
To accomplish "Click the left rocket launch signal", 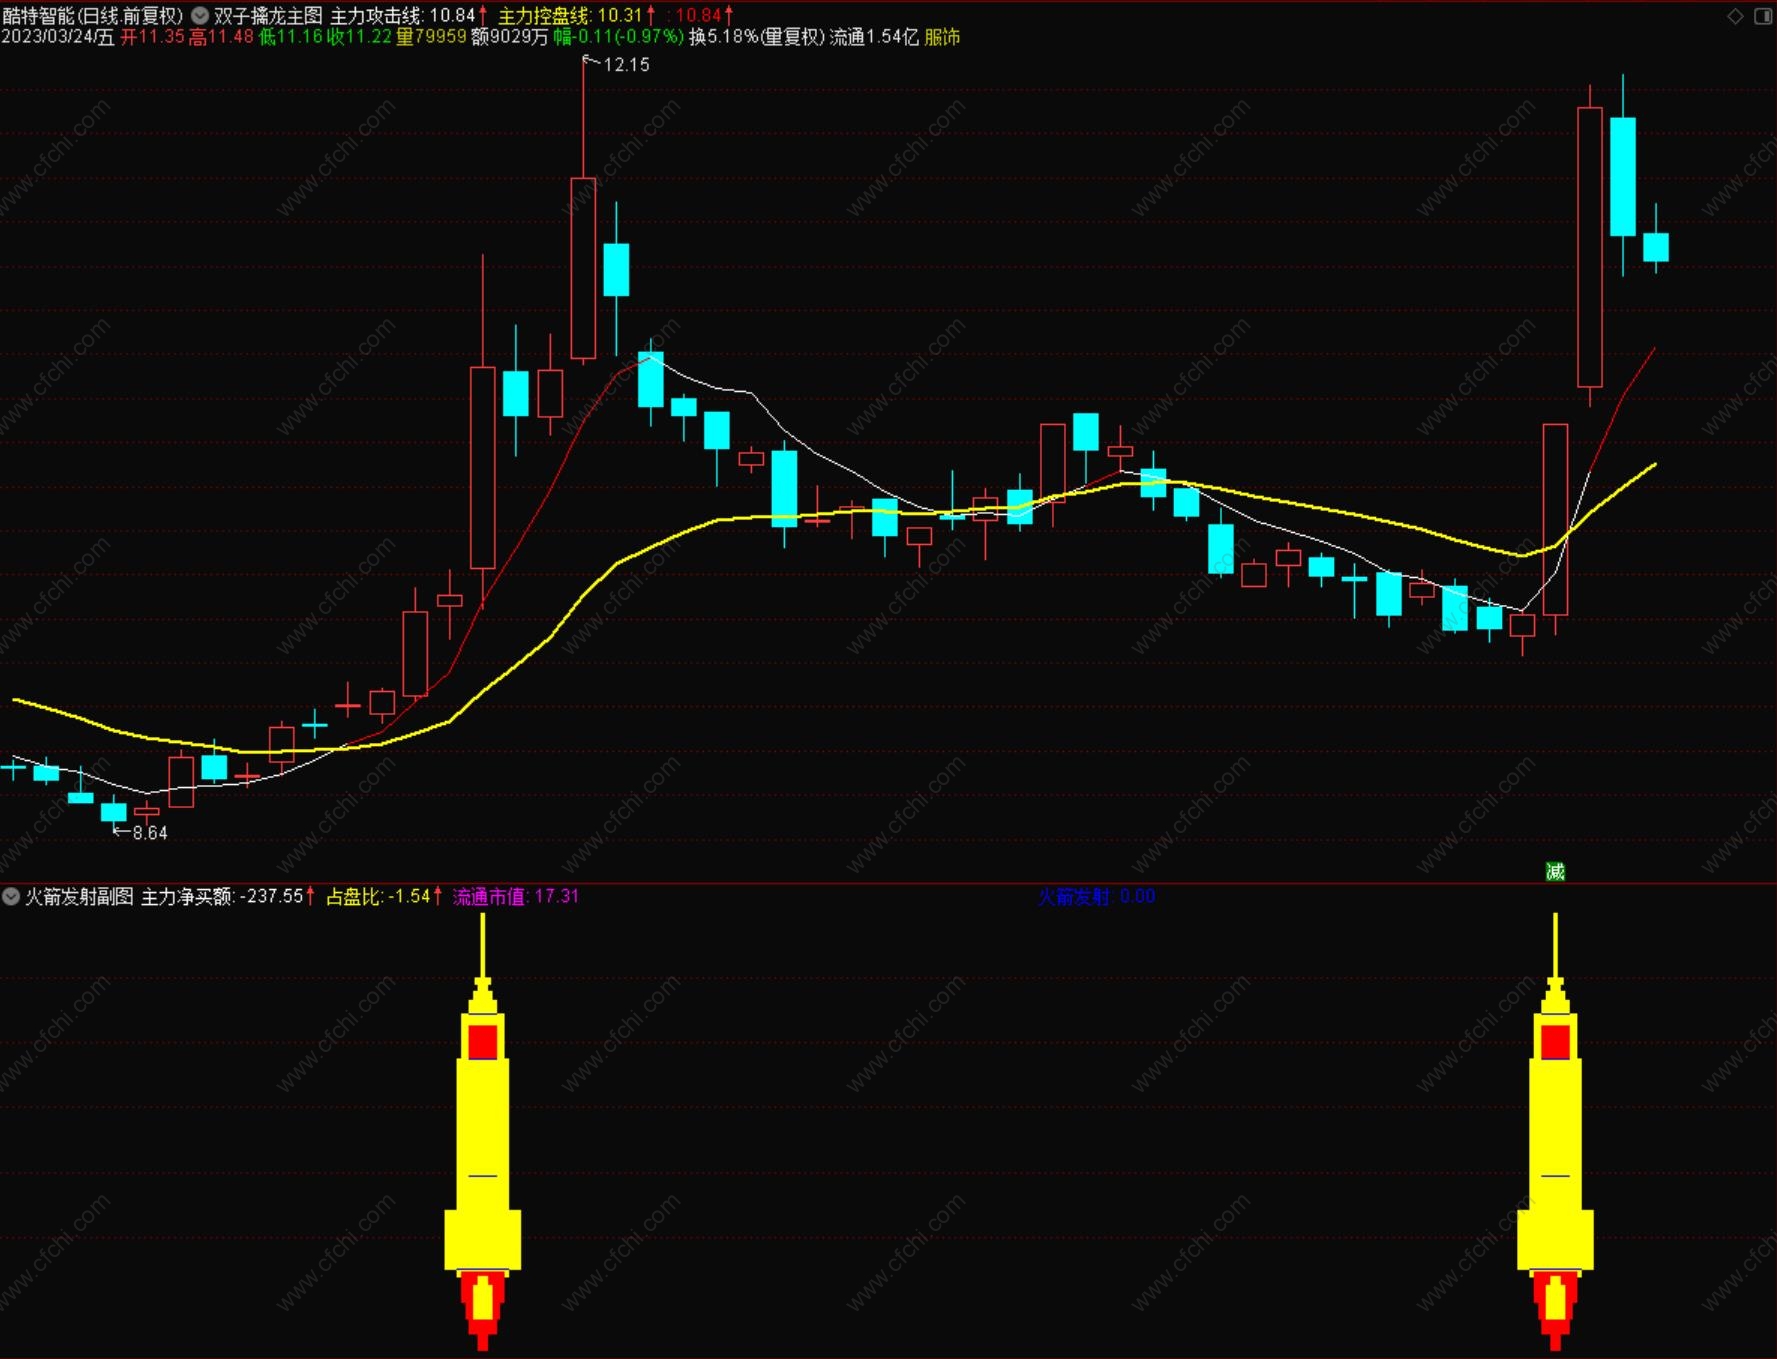I will click(483, 1130).
